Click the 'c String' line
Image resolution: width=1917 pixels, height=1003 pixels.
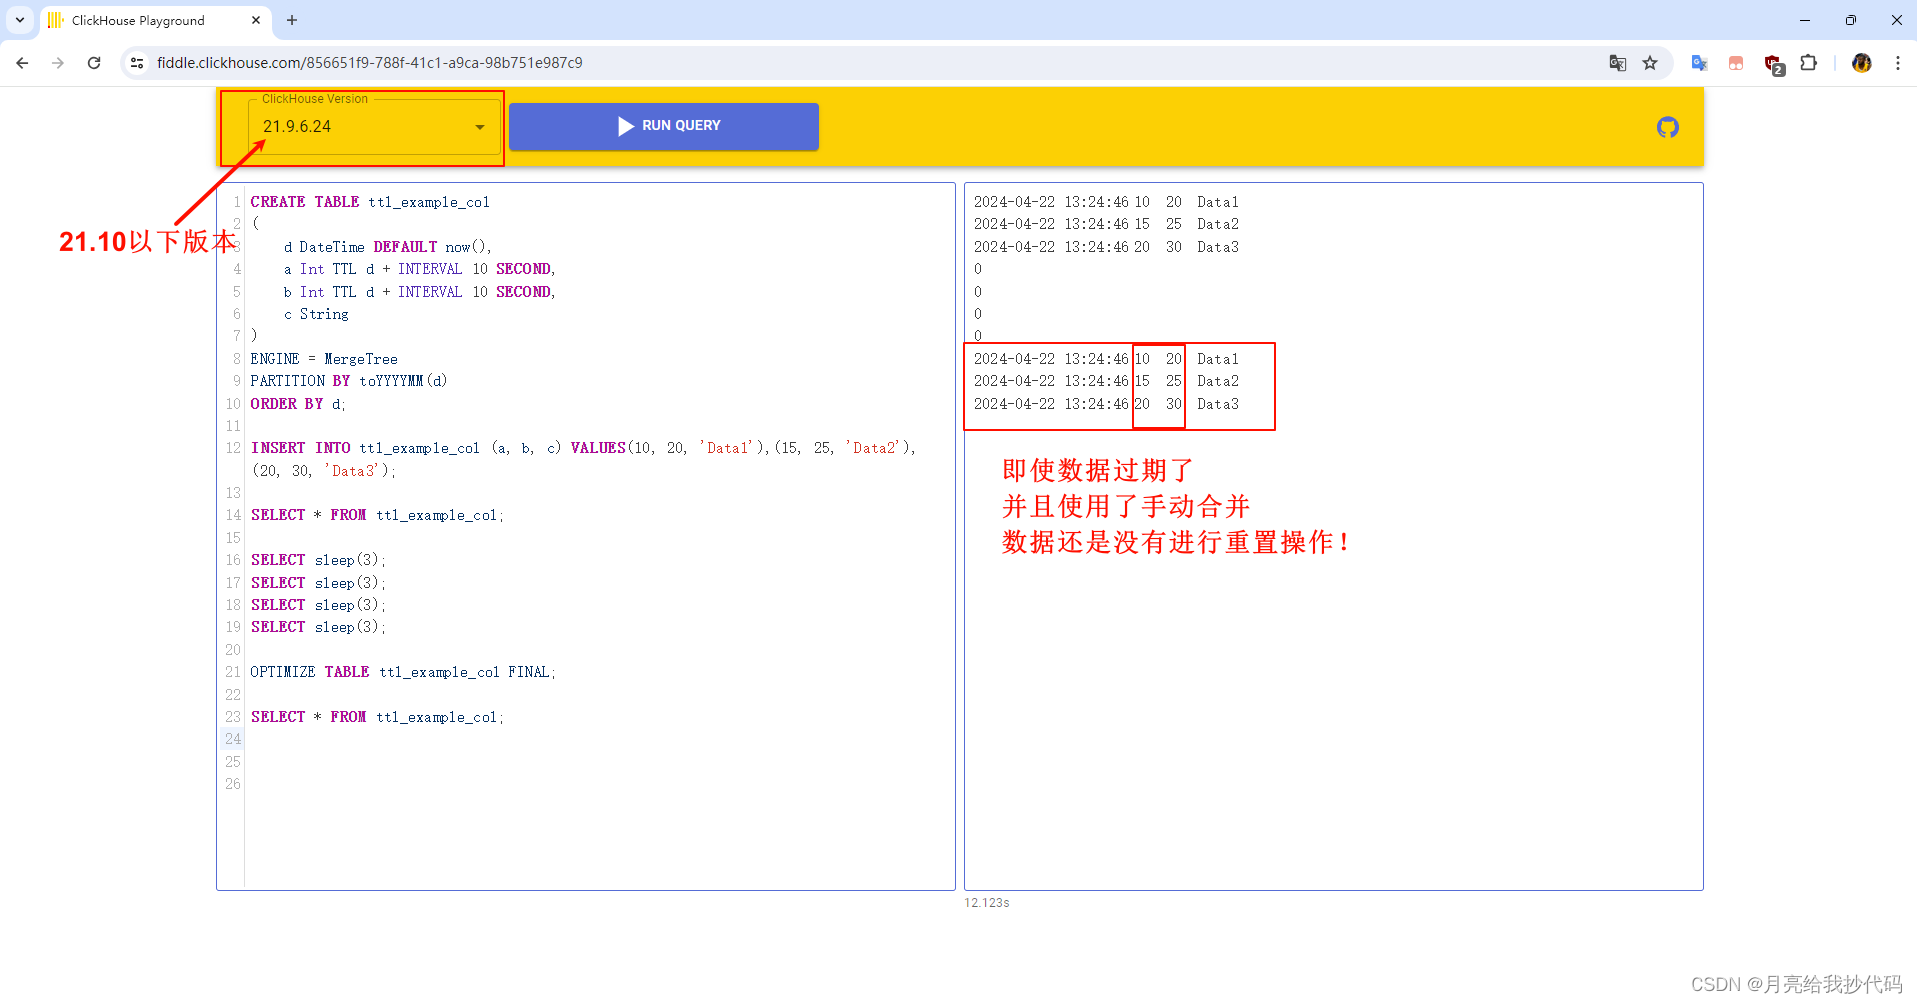click(316, 314)
